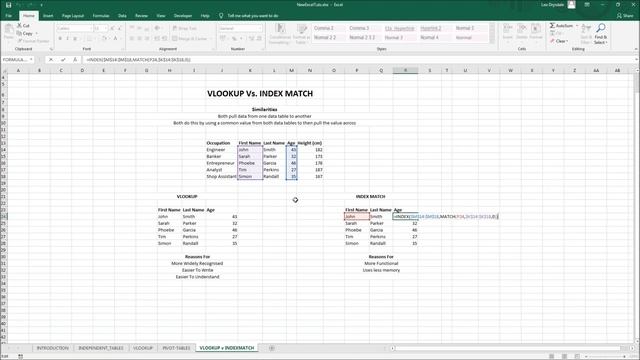Switch to Page Break Preview in status bar
The width and height of the screenshot is (640, 360).
pos(576,356)
